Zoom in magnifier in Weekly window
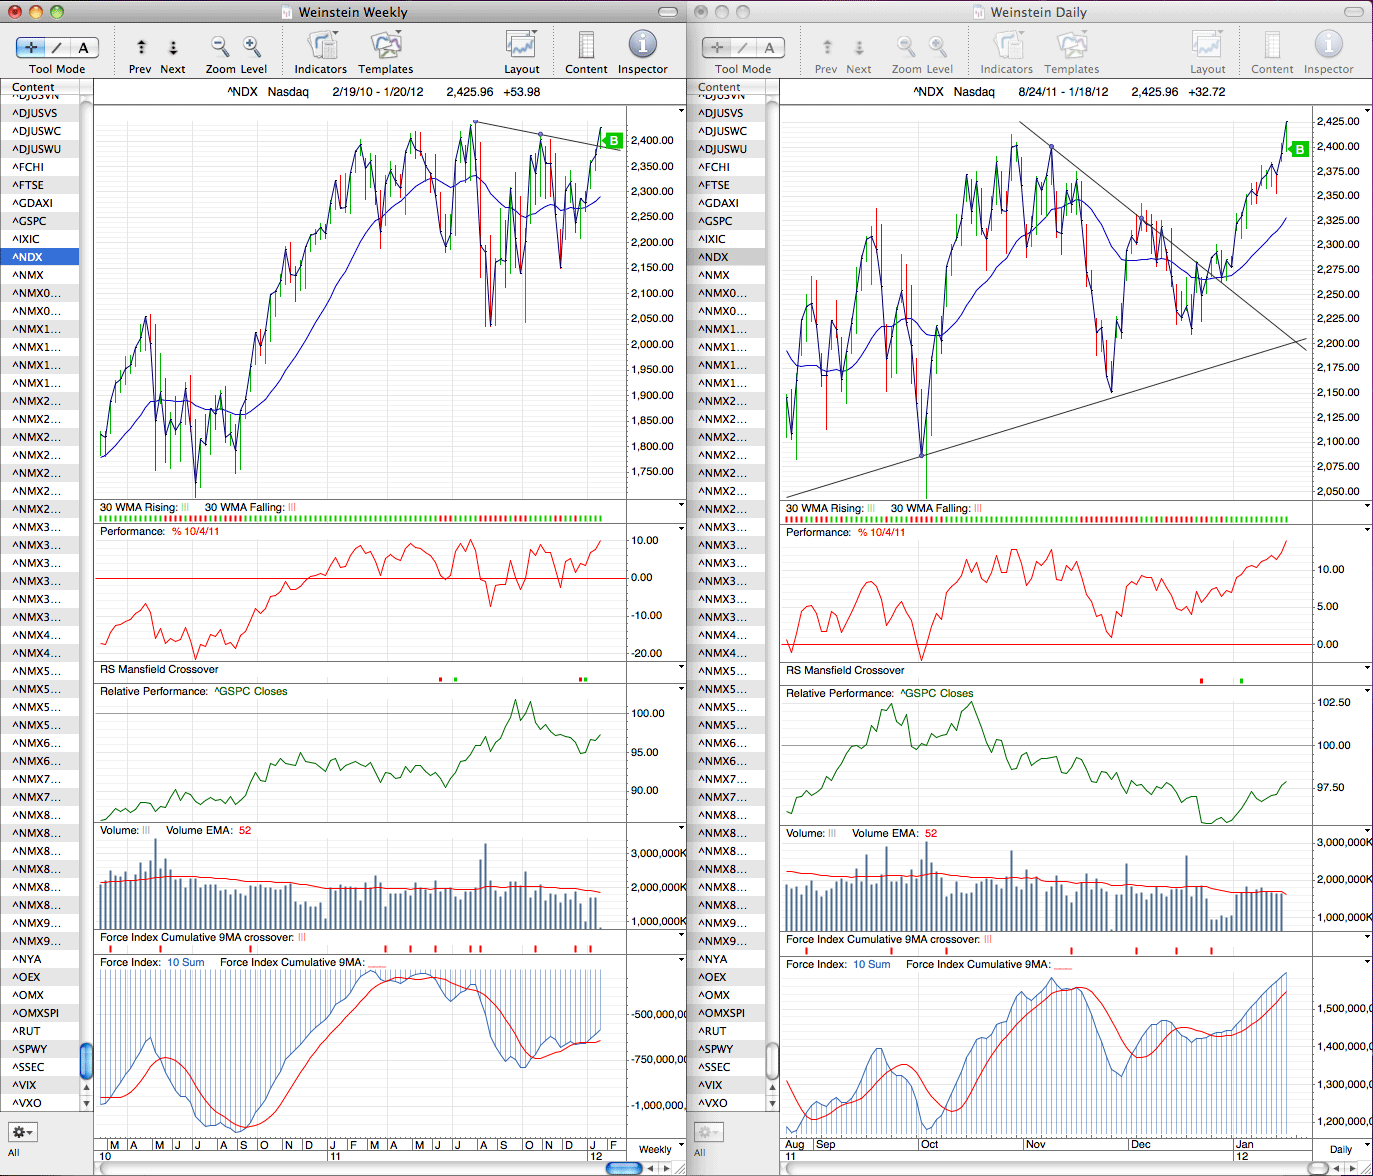Viewport: 1373px width, 1176px height. click(252, 46)
